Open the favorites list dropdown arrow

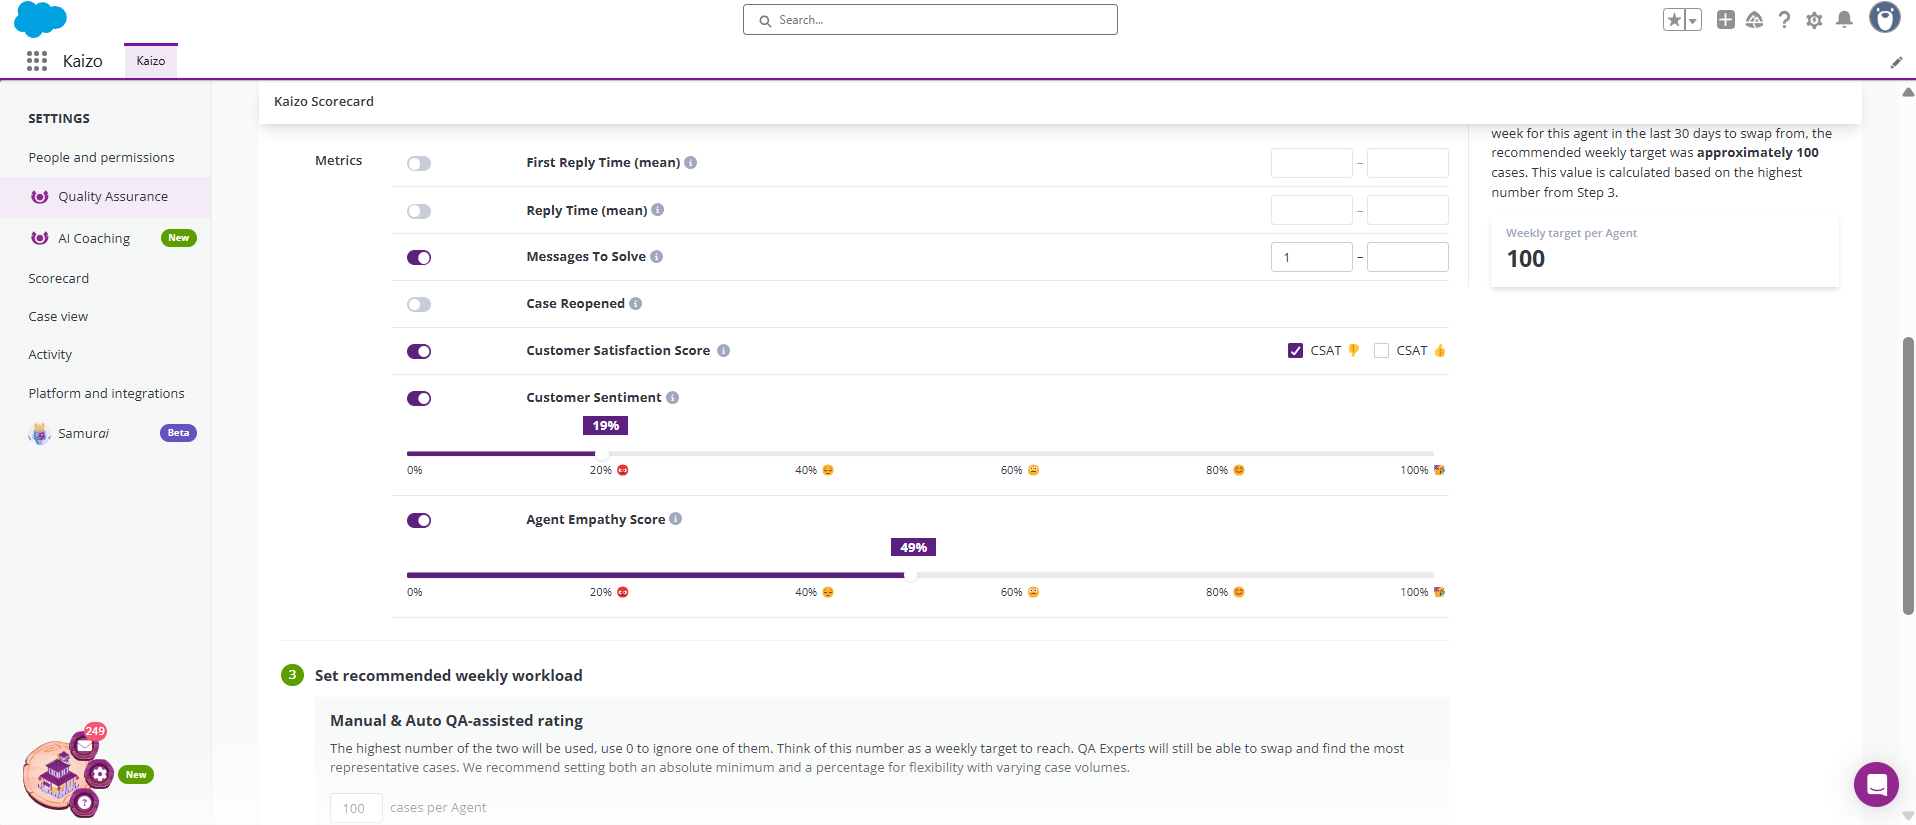coord(1693,20)
